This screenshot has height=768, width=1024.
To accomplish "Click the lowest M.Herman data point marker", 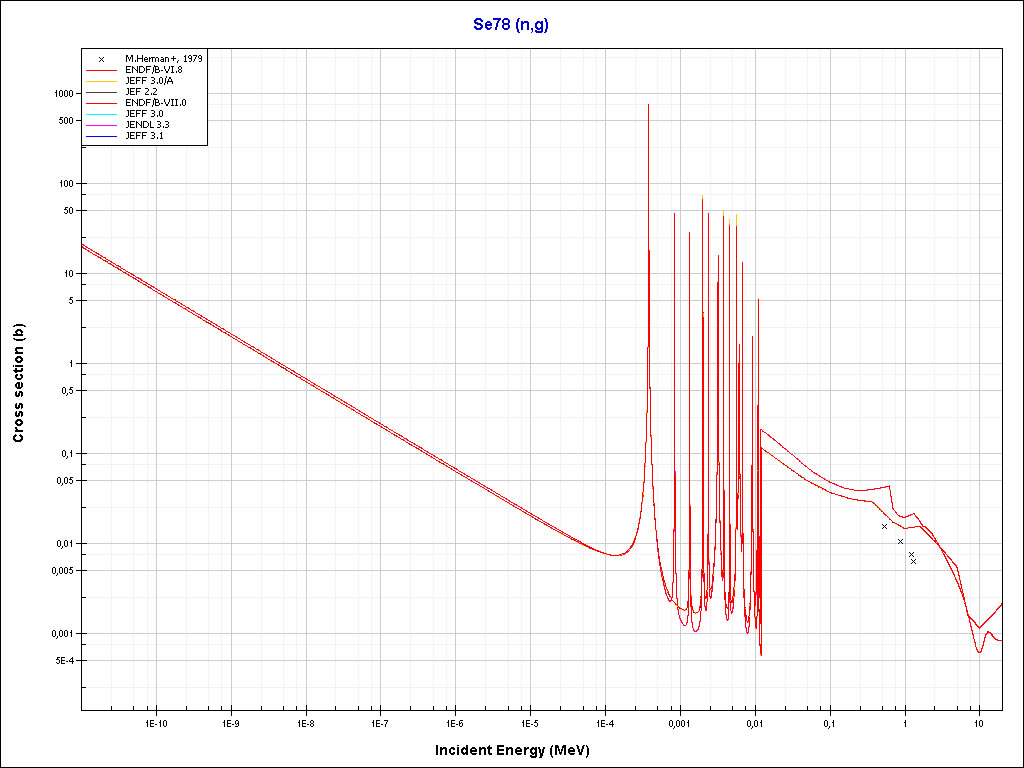I will tap(913, 562).
